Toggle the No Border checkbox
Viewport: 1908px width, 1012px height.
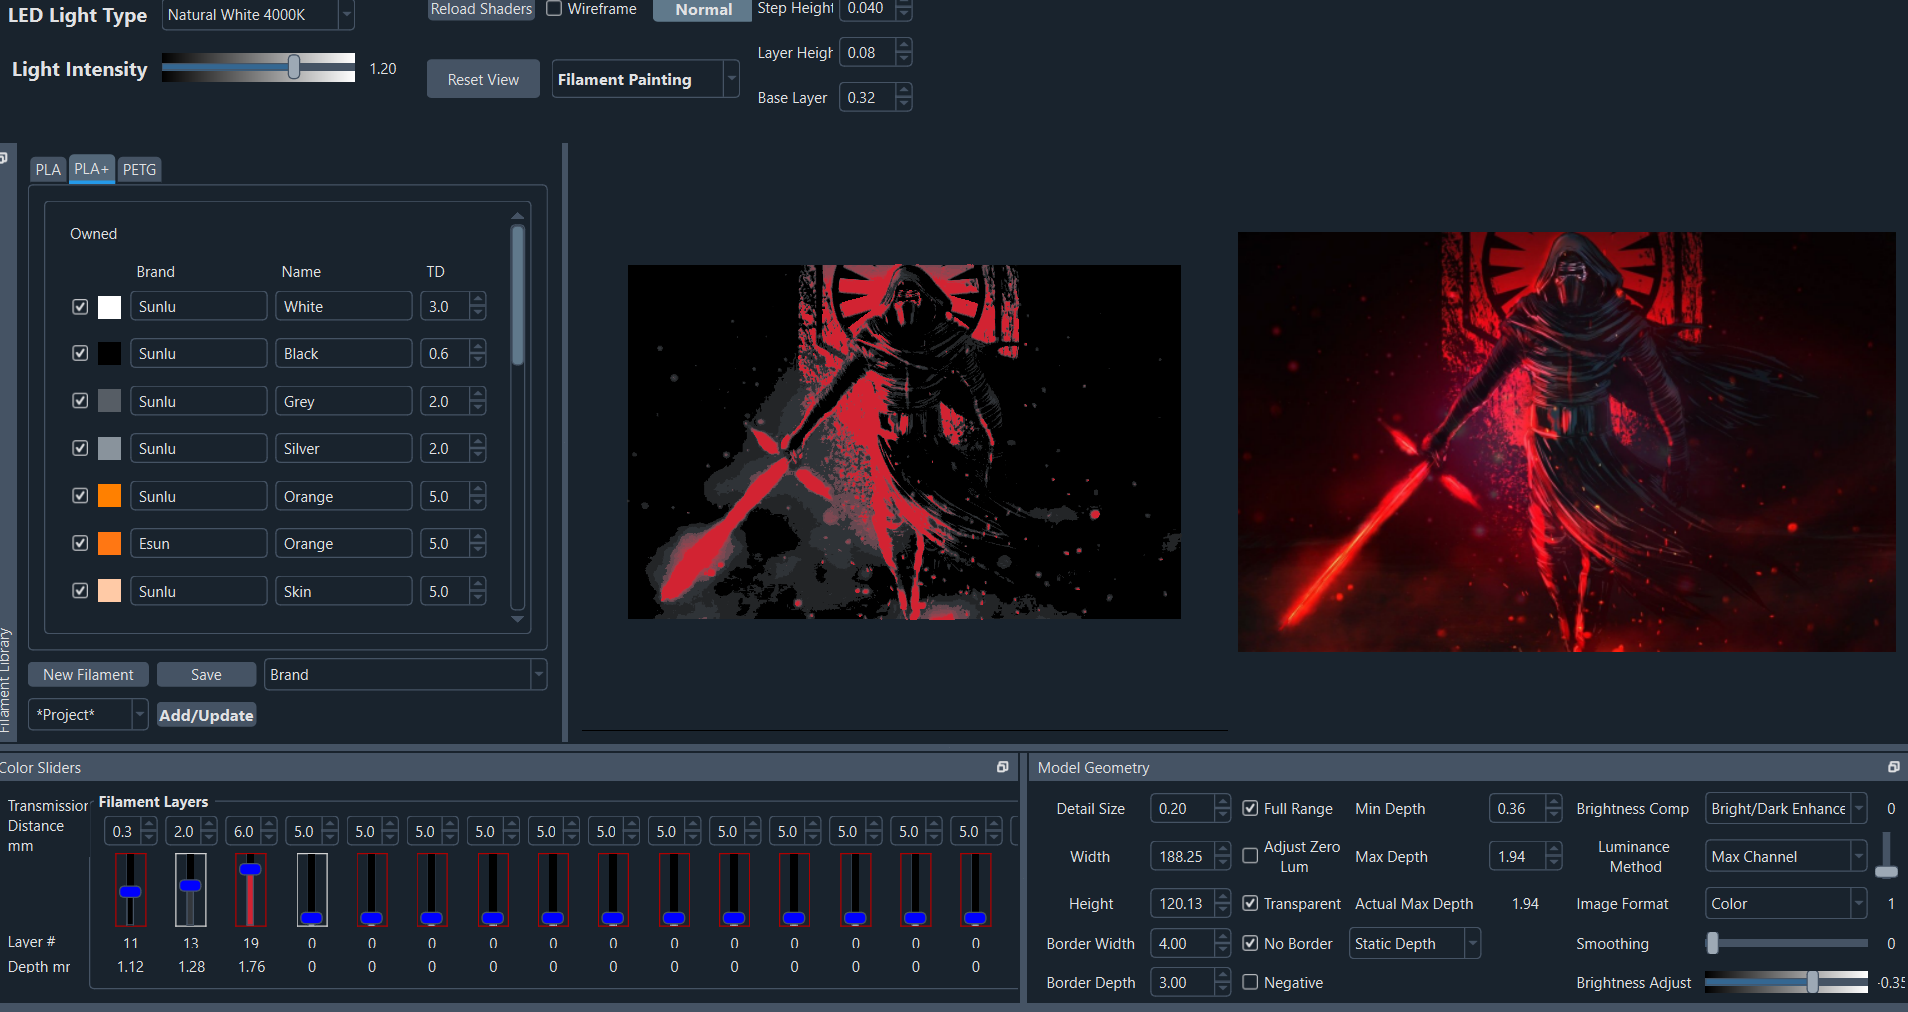click(x=1250, y=943)
